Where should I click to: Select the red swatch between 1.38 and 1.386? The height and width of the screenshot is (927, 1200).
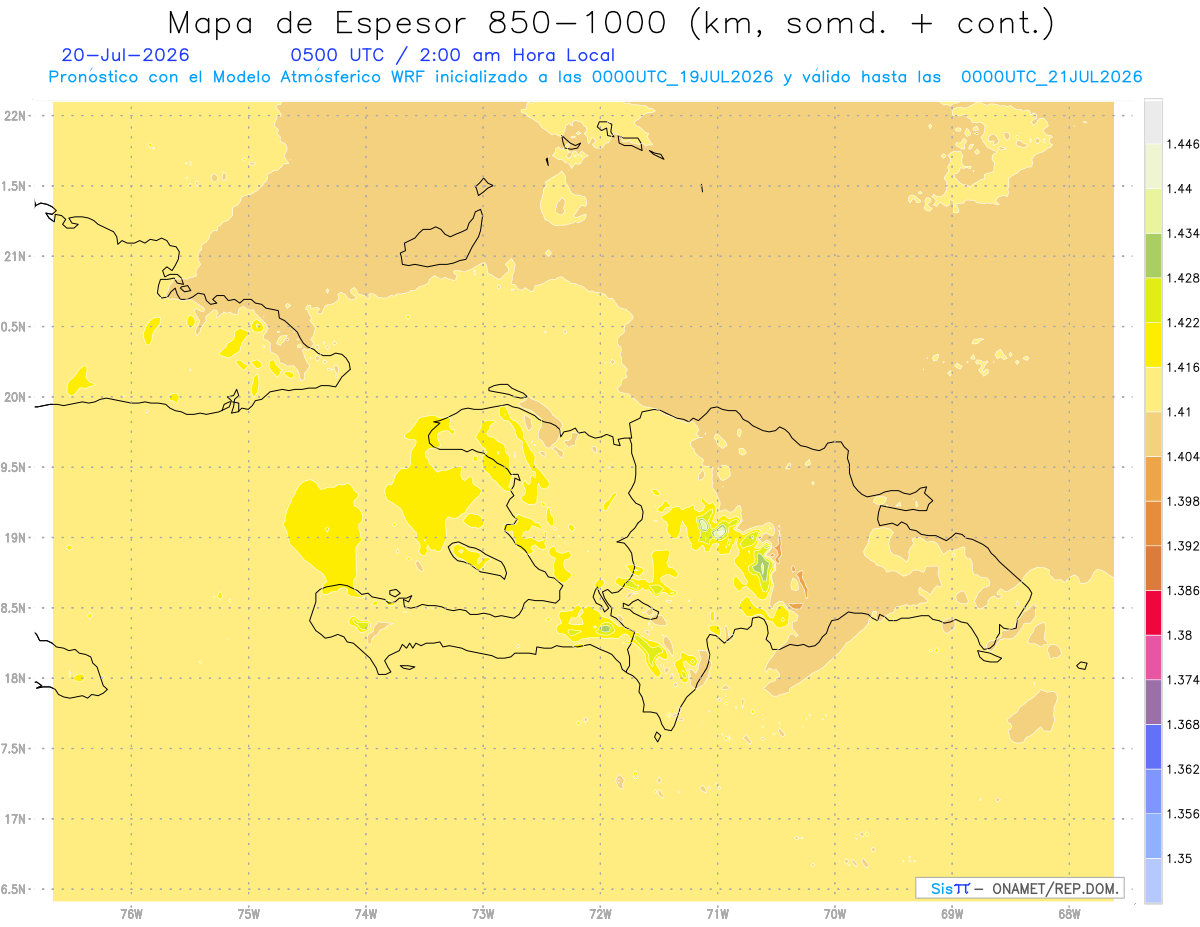tap(1153, 613)
